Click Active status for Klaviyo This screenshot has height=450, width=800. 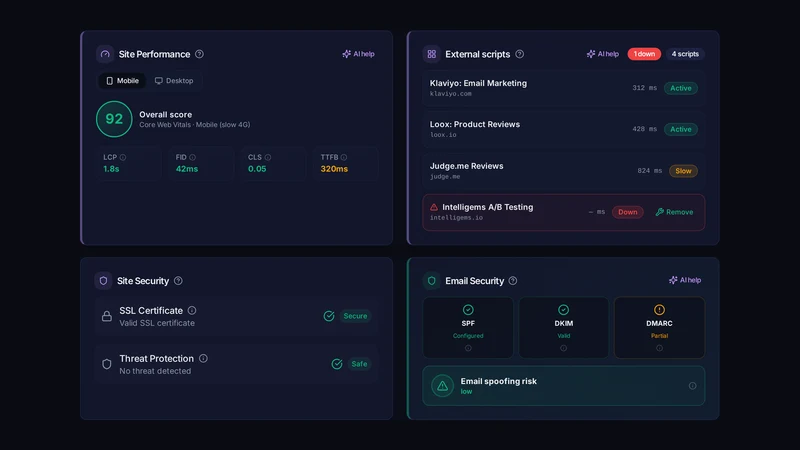[x=681, y=88]
